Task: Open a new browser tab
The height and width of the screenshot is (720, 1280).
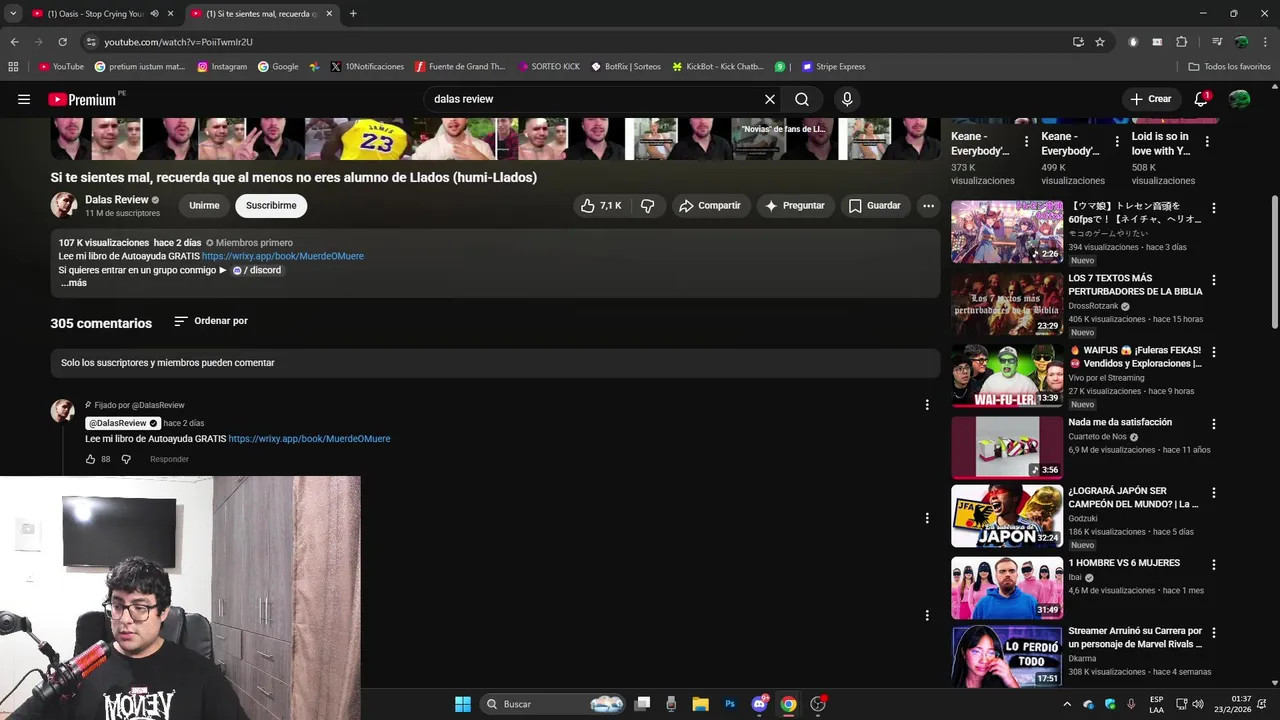Action: coord(353,14)
